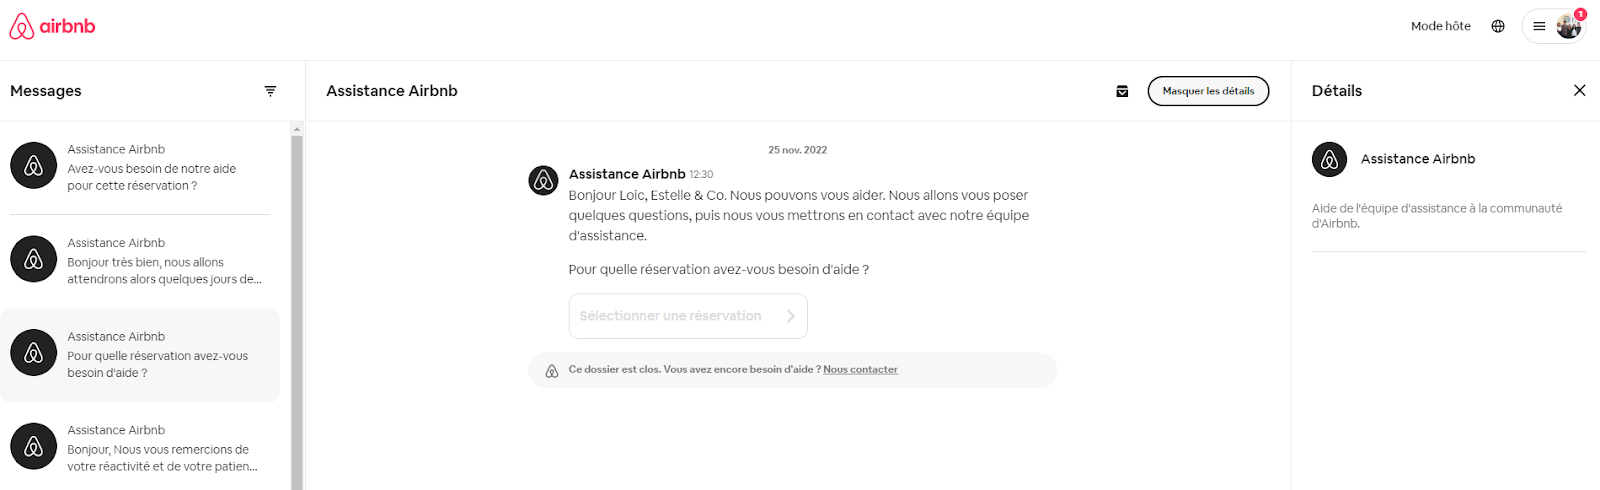
Task: Open the Airbnb home logo
Action: (x=53, y=26)
